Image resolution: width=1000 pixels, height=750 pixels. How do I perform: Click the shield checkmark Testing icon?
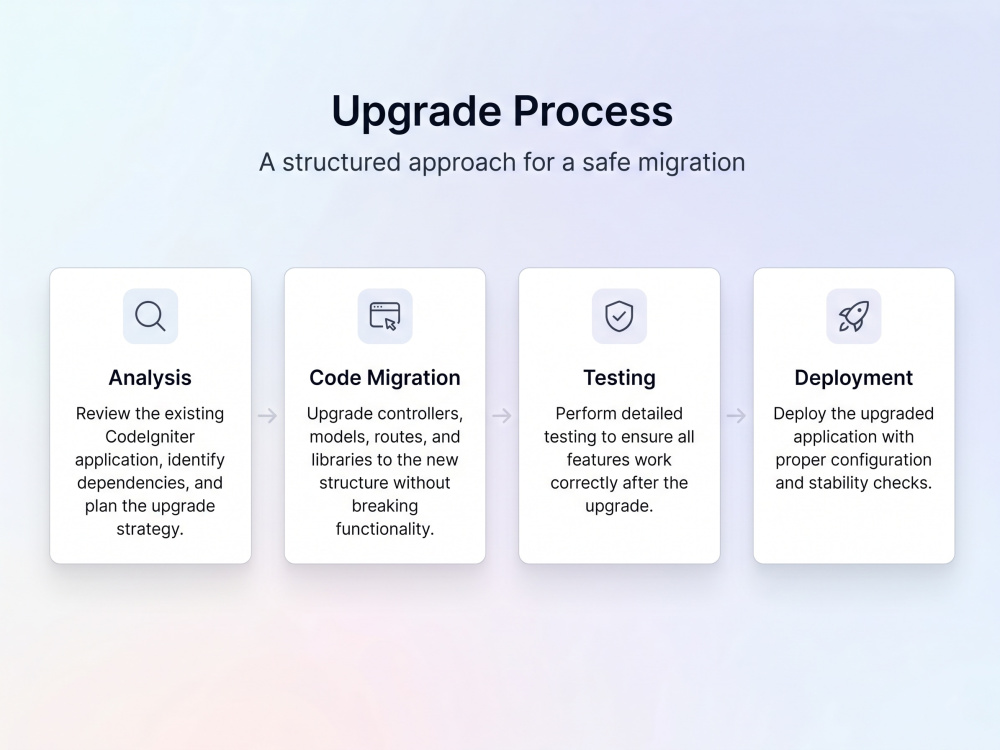tap(619, 316)
